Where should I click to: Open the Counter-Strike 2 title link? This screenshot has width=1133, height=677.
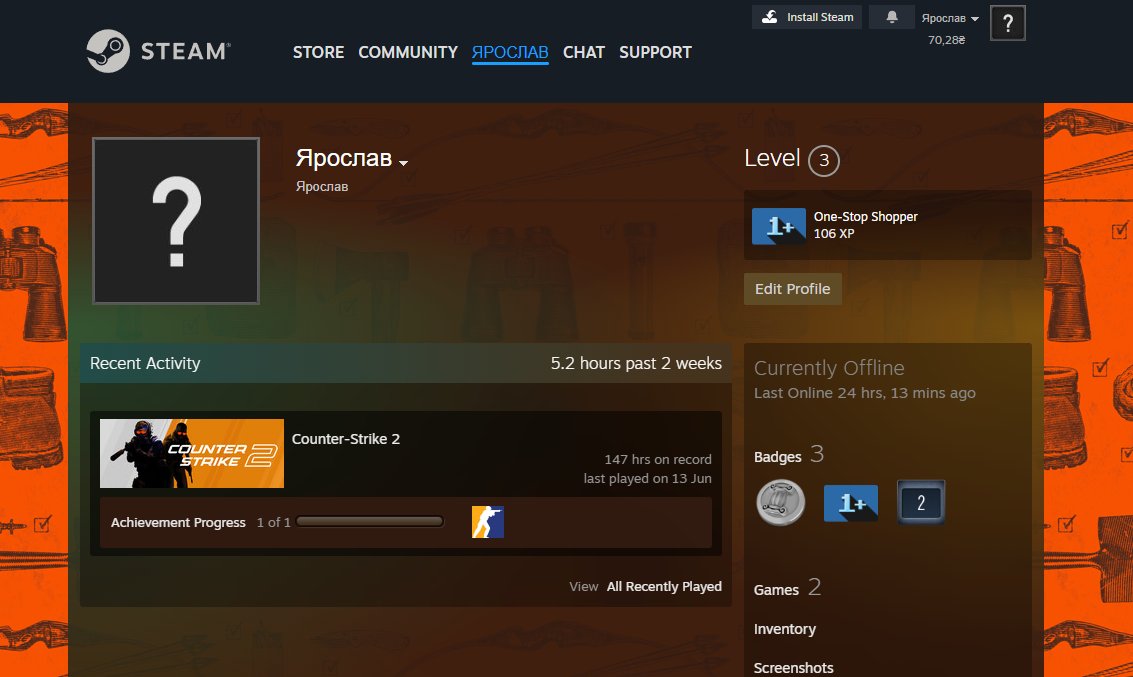(345, 439)
